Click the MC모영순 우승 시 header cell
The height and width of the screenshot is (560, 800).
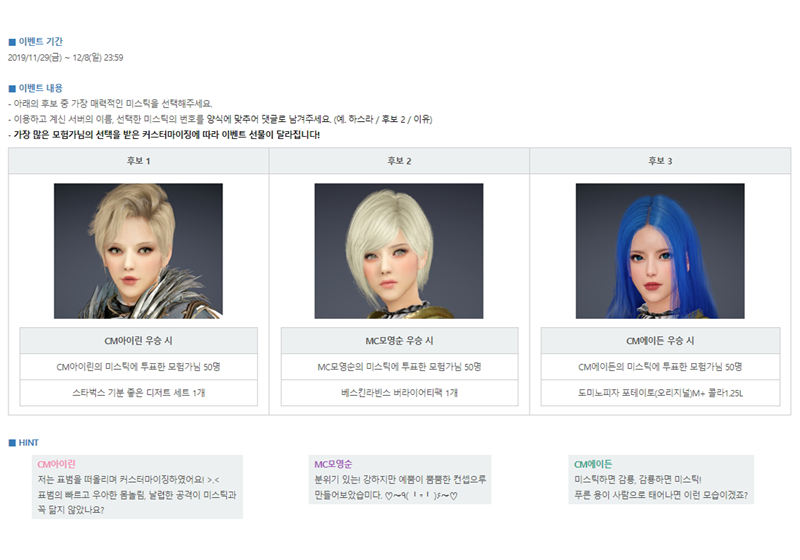pyautogui.click(x=399, y=341)
